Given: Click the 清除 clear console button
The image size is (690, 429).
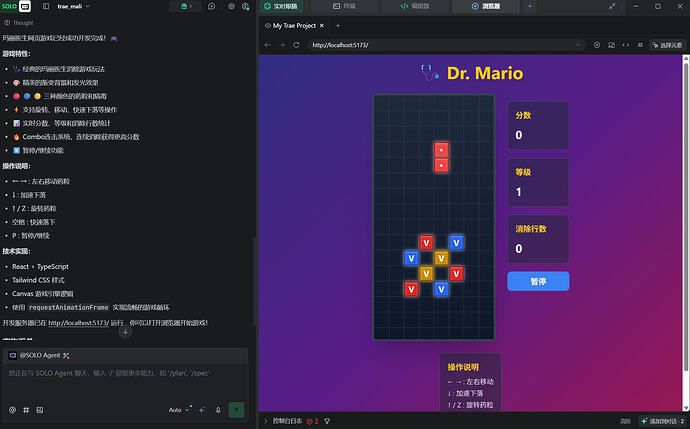Looking at the screenshot, I should point(625,422).
